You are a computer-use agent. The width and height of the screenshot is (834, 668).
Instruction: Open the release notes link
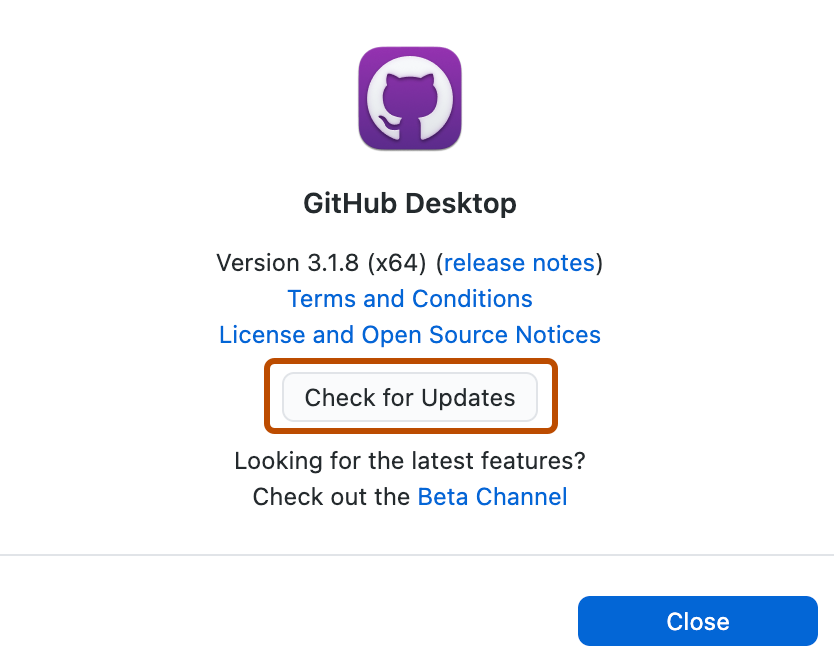click(519, 263)
